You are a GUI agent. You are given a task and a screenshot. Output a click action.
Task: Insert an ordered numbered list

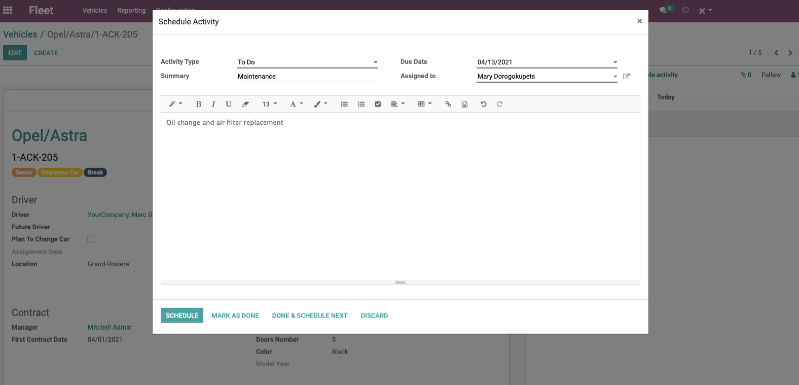tap(361, 104)
